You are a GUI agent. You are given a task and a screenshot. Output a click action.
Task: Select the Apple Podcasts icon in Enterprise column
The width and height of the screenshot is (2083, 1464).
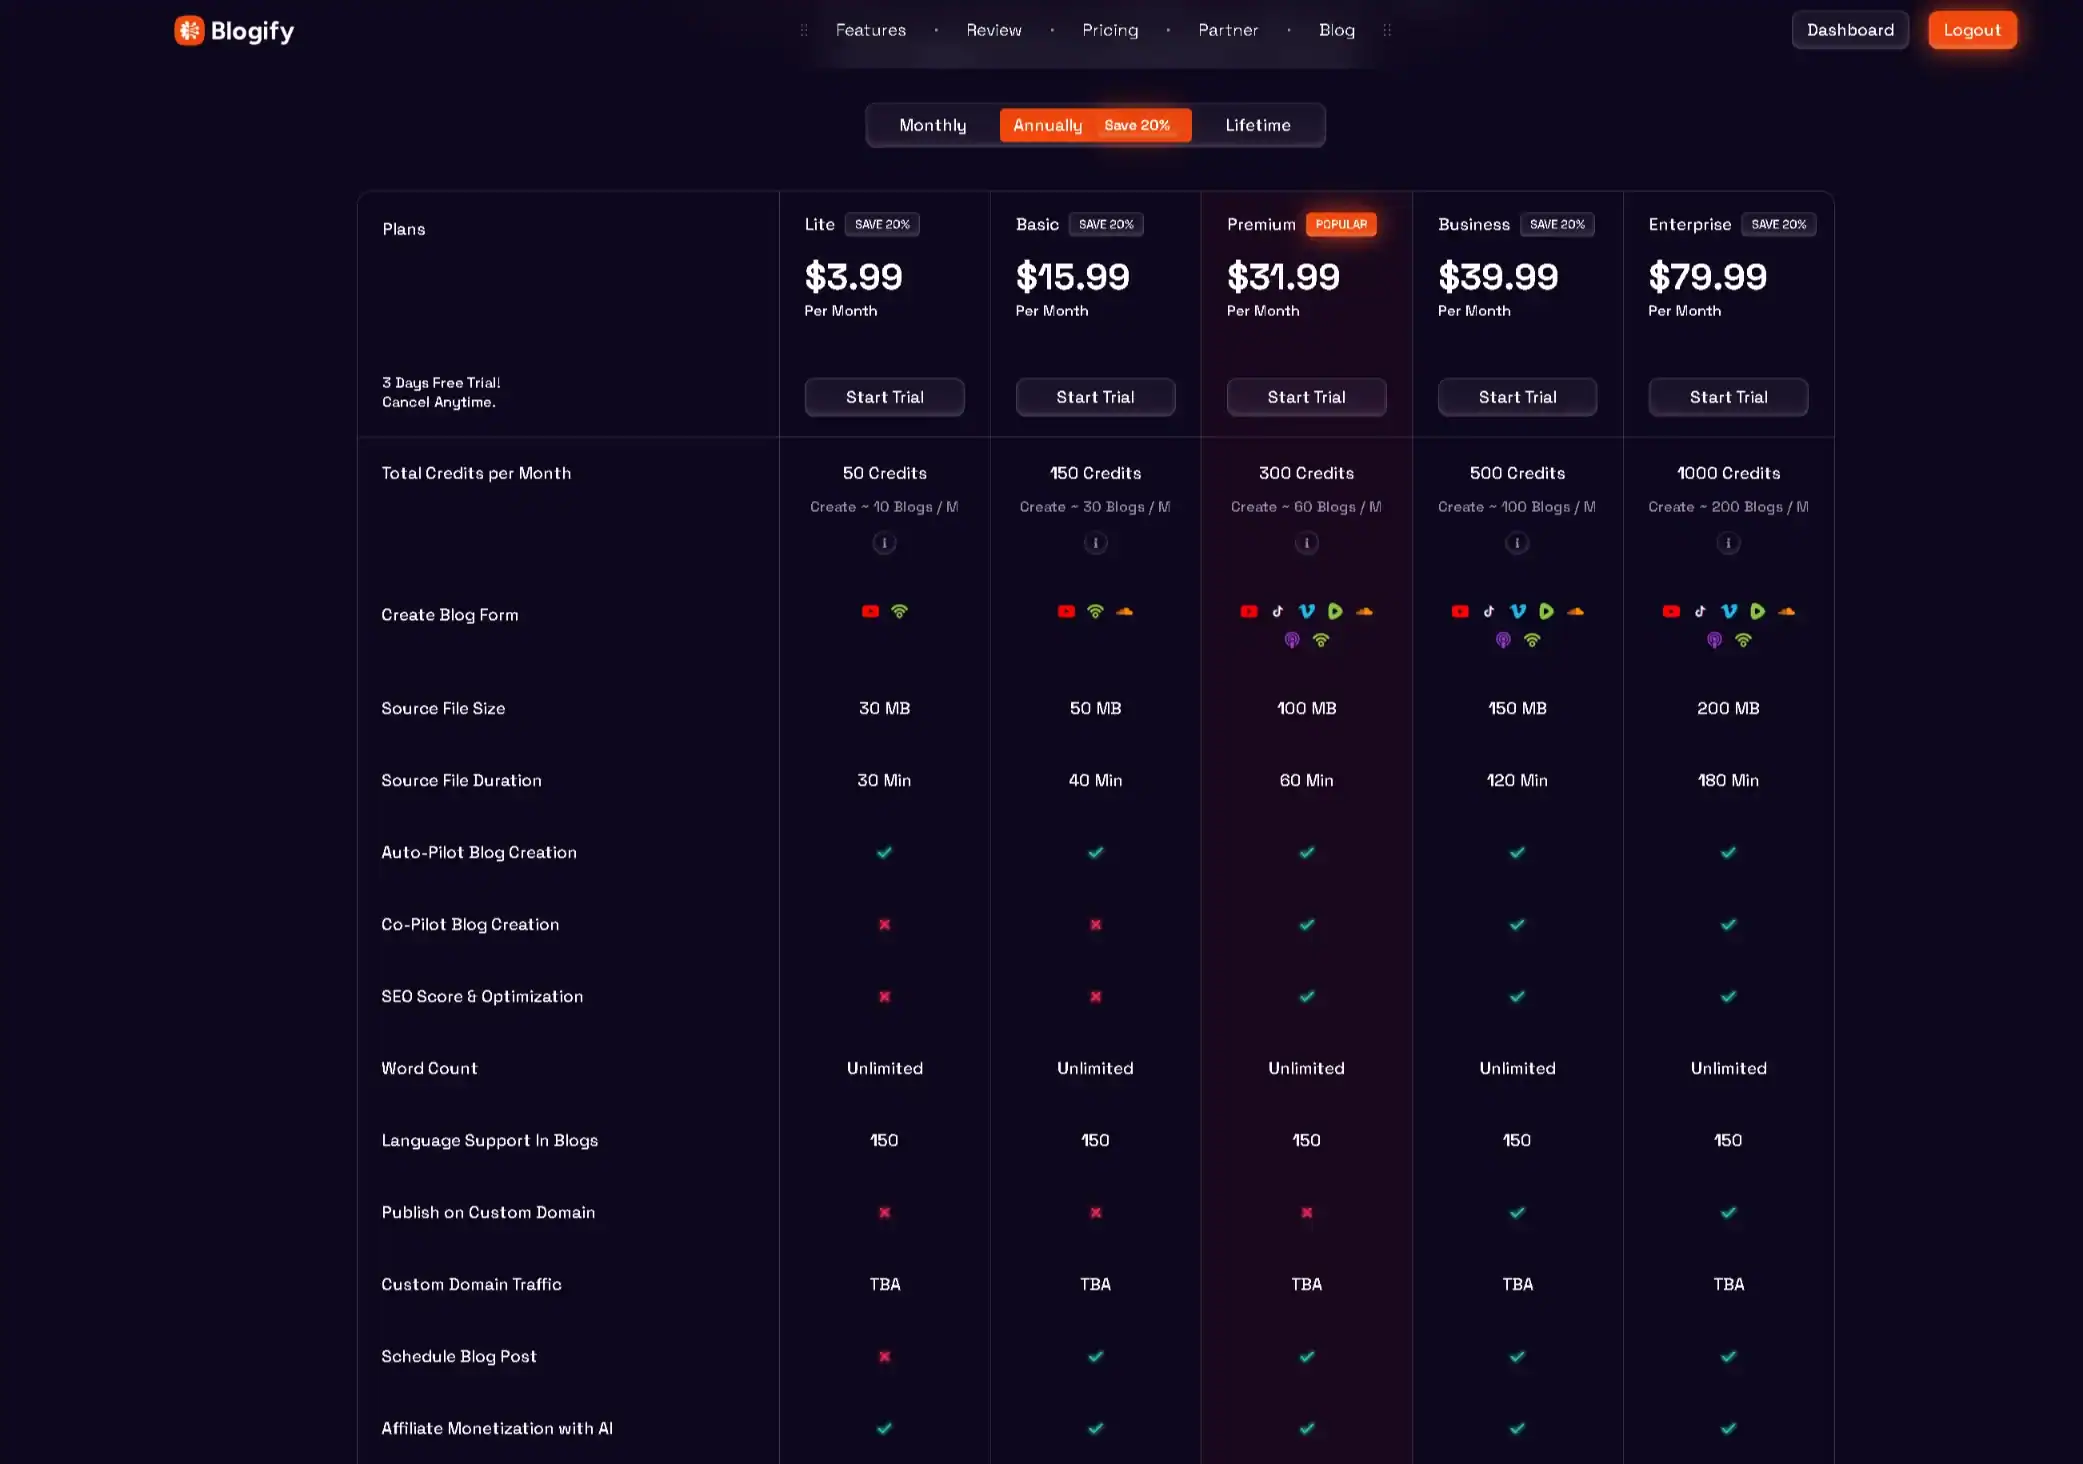1714,639
